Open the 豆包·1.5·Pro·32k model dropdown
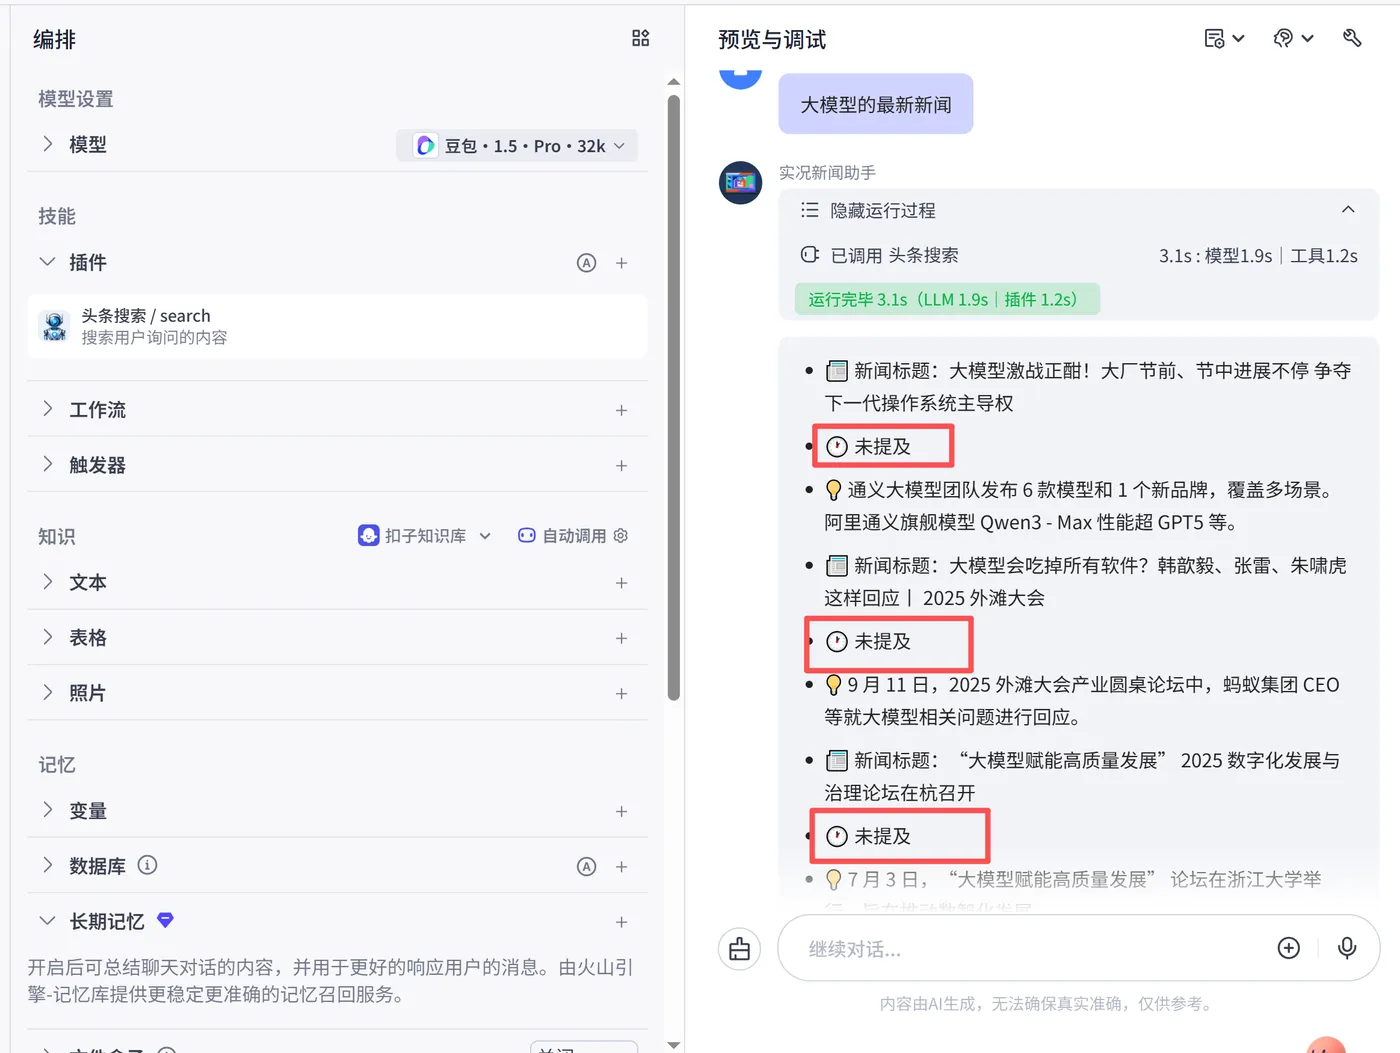The width and height of the screenshot is (1400, 1053). [518, 145]
